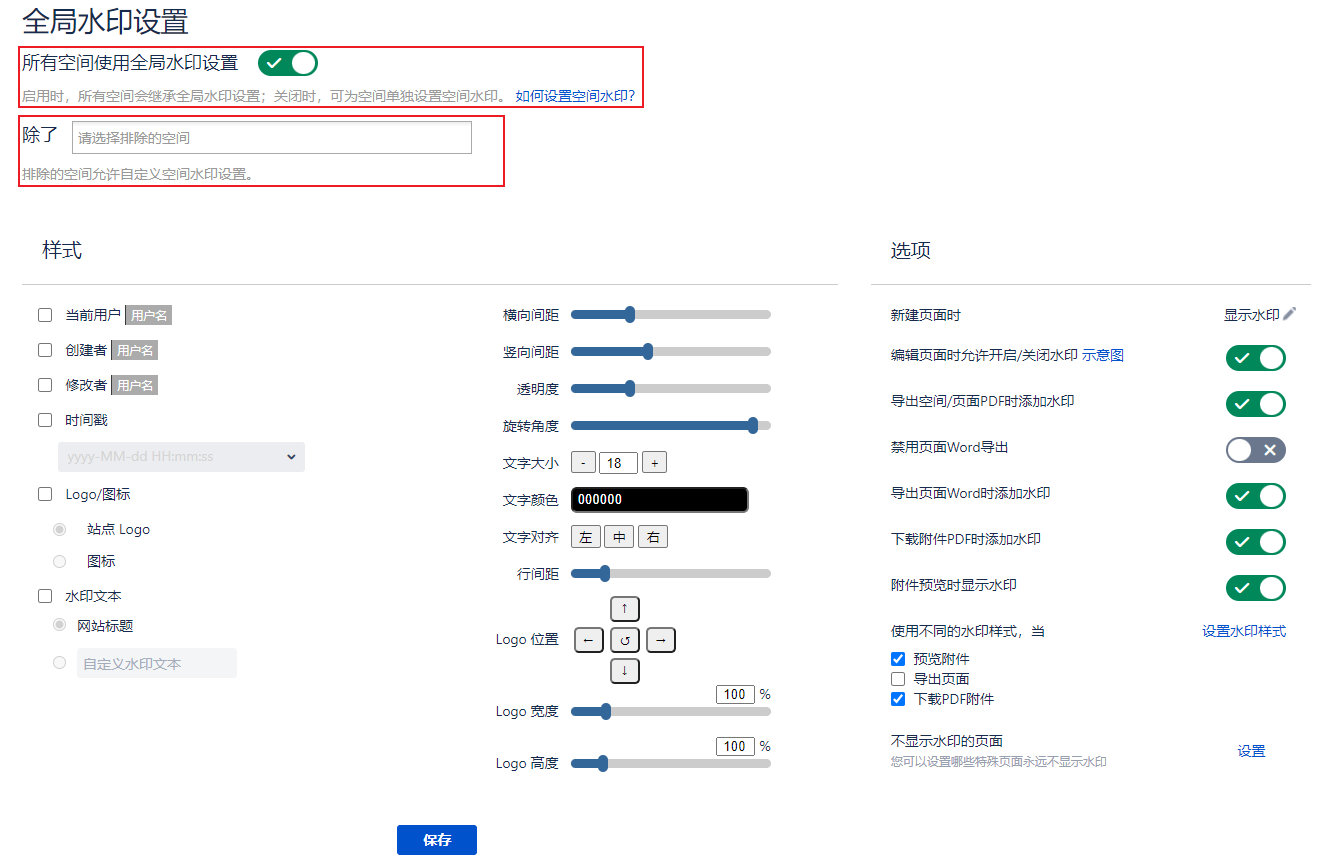Check the 当前用户 checkbox

(x=45, y=315)
